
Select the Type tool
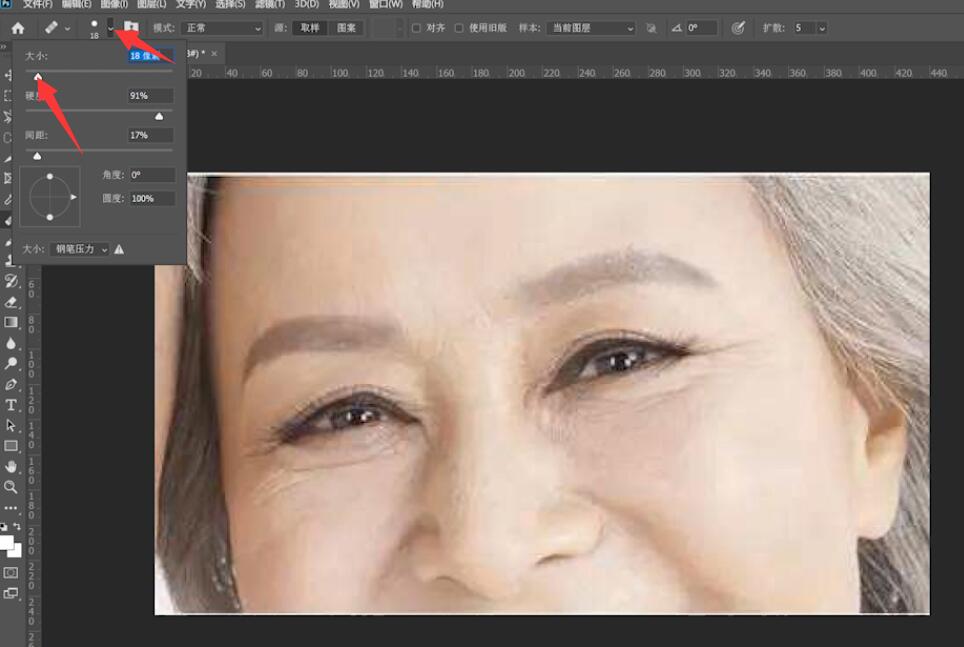tap(10, 405)
